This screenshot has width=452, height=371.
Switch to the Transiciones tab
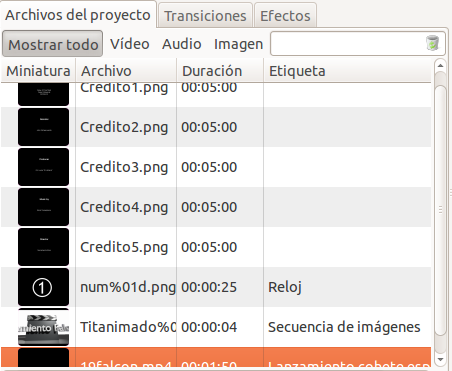[205, 16]
